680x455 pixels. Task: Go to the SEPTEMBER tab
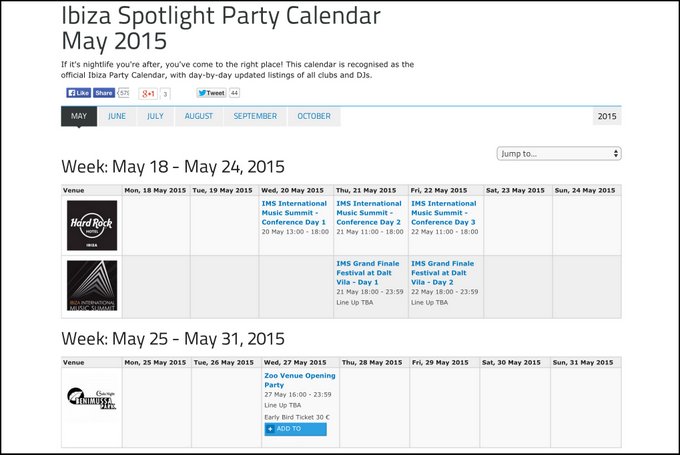click(x=255, y=116)
